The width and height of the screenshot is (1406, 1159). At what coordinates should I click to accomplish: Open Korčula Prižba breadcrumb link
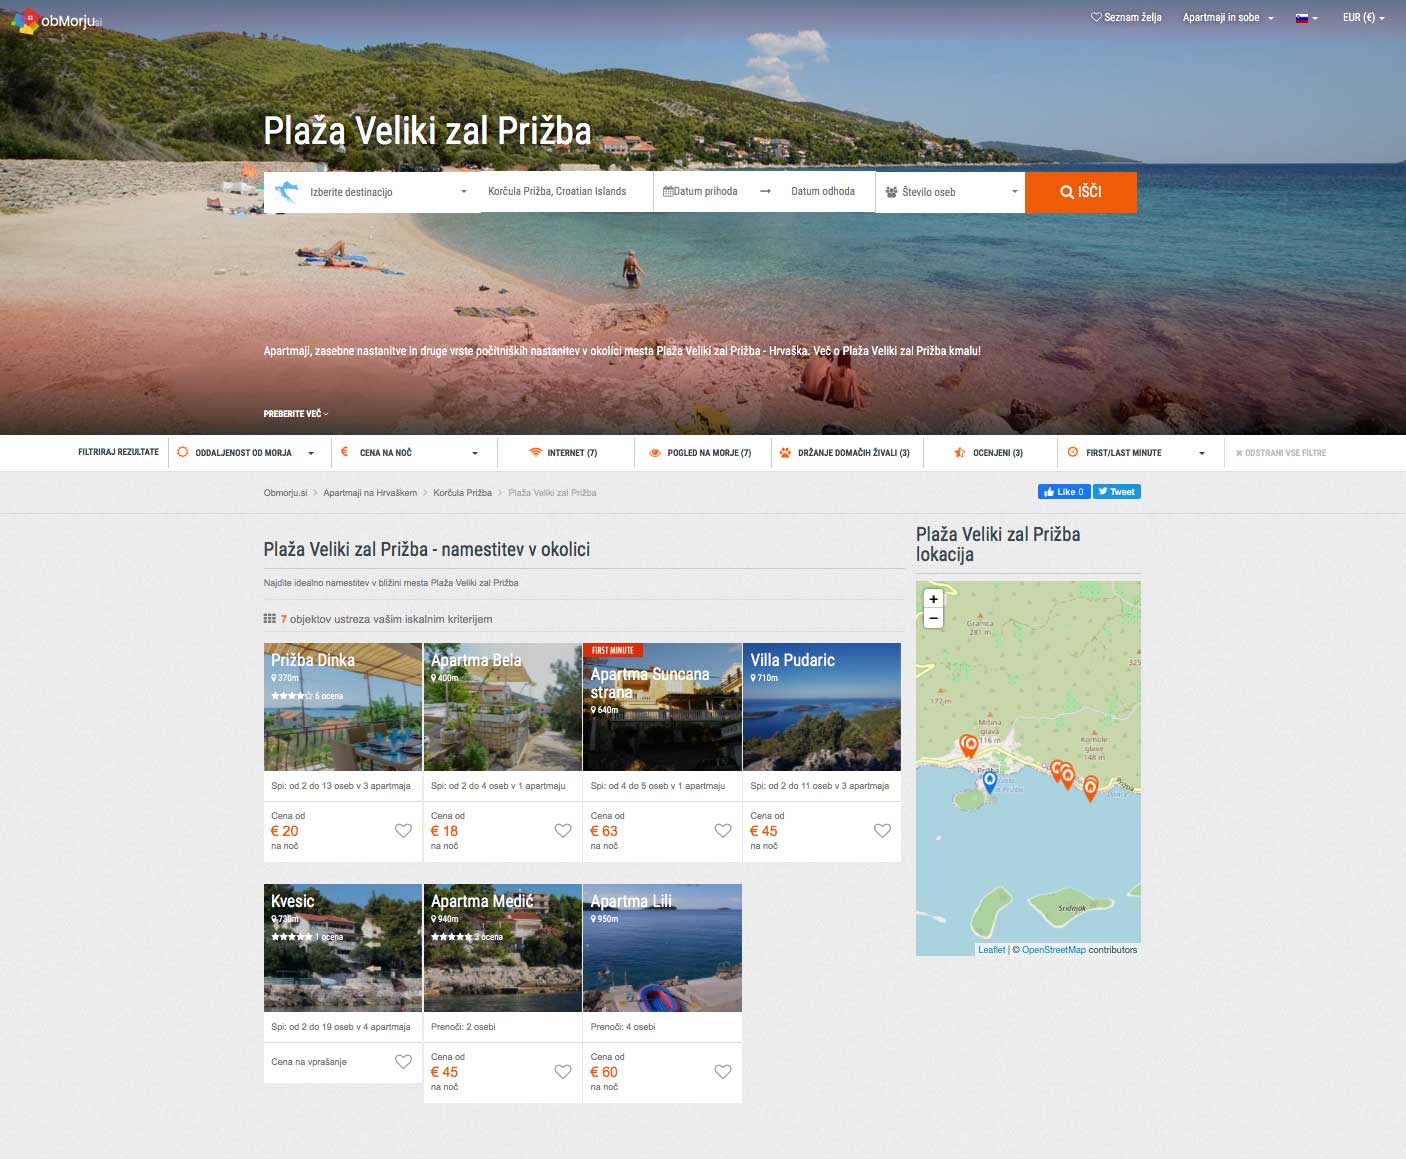pyautogui.click(x=462, y=493)
